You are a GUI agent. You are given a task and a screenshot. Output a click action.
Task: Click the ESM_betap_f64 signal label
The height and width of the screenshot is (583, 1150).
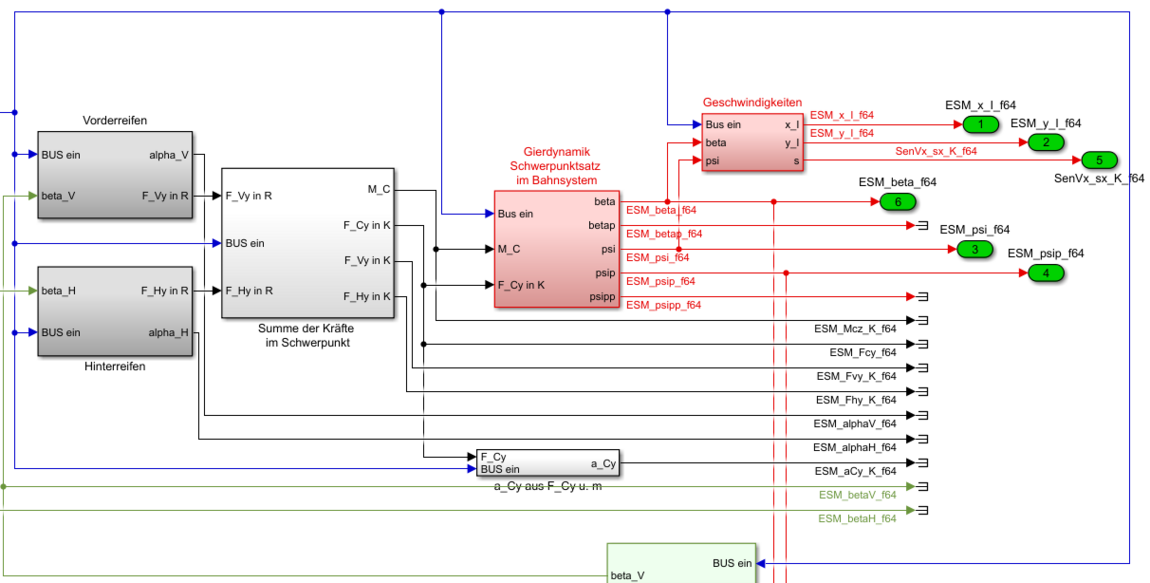[x=664, y=234]
